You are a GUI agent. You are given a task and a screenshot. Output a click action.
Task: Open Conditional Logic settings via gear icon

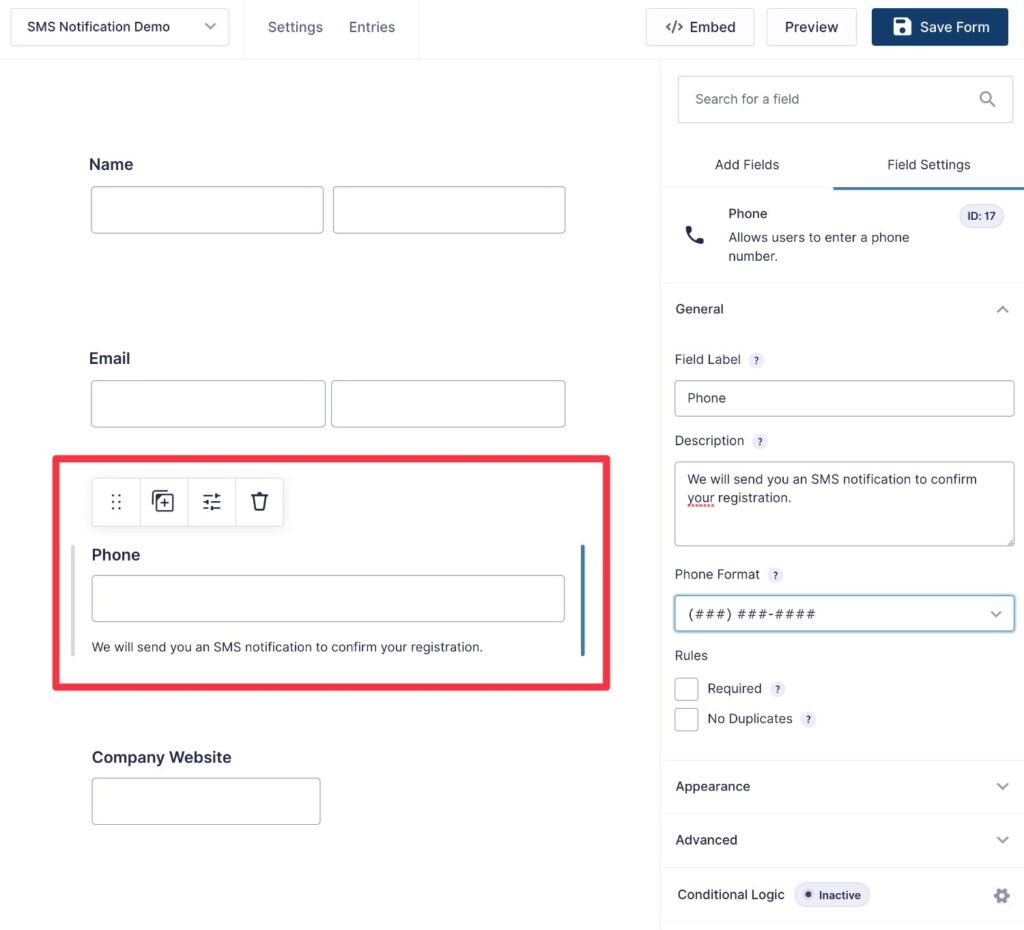click(x=1002, y=895)
